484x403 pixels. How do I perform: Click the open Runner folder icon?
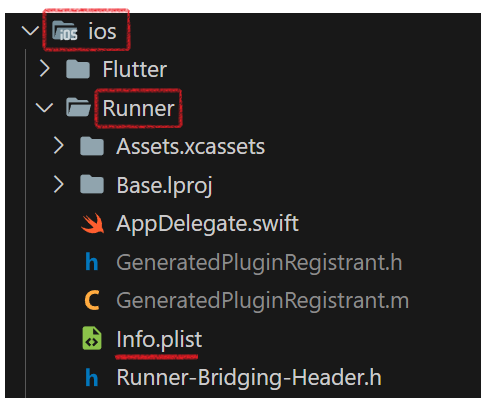coord(78,107)
